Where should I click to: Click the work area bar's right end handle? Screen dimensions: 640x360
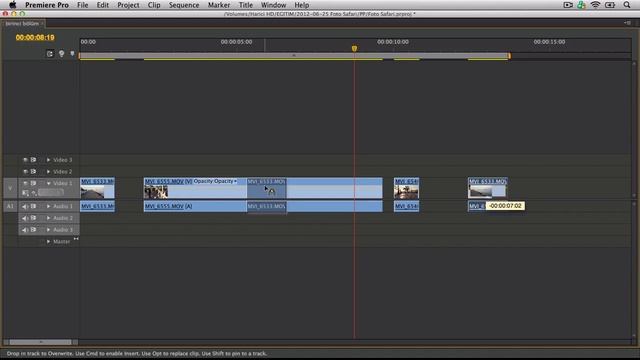pos(509,56)
